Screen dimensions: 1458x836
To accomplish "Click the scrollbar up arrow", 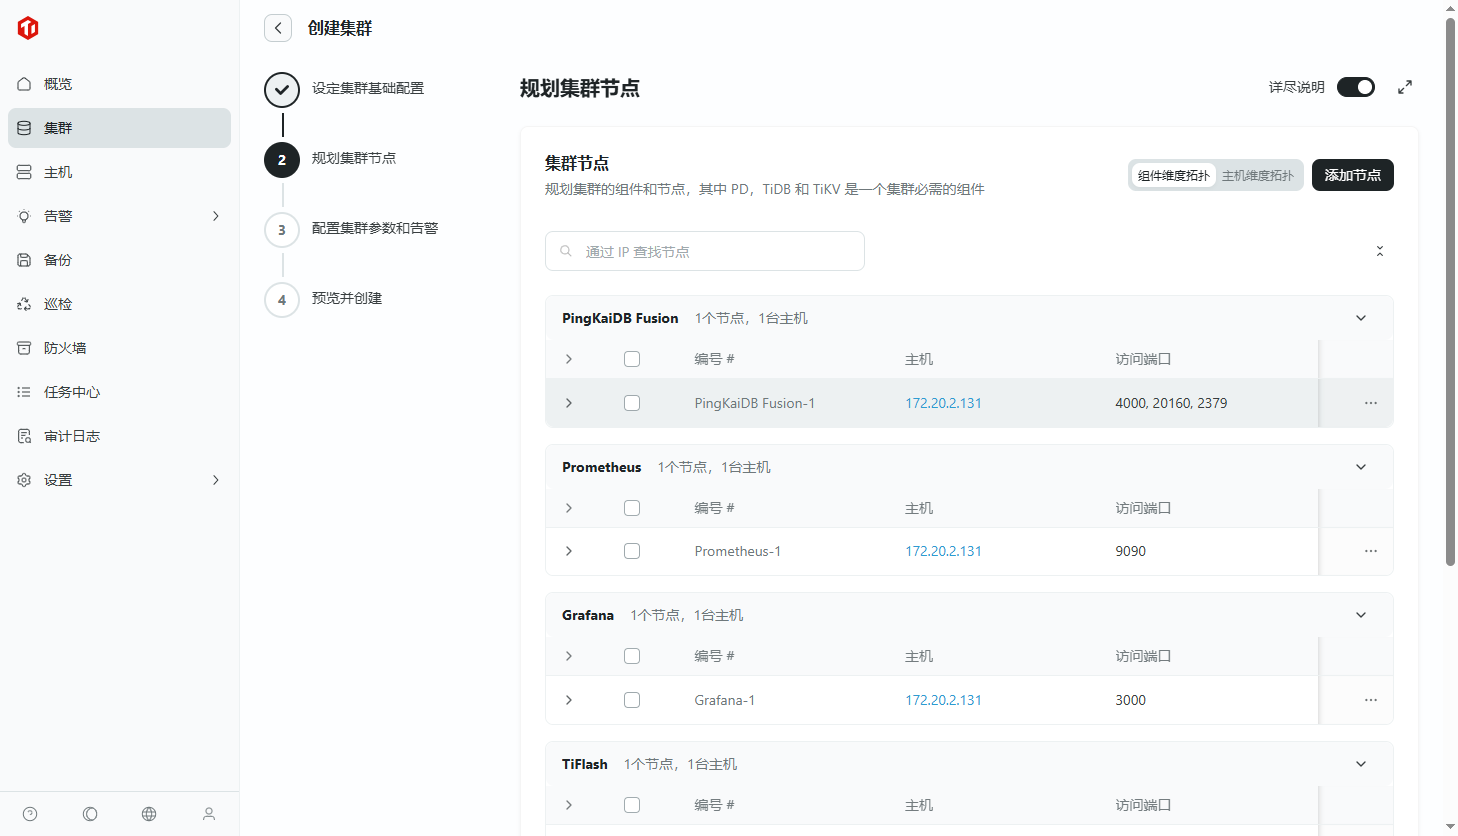I will pyautogui.click(x=1451, y=8).
